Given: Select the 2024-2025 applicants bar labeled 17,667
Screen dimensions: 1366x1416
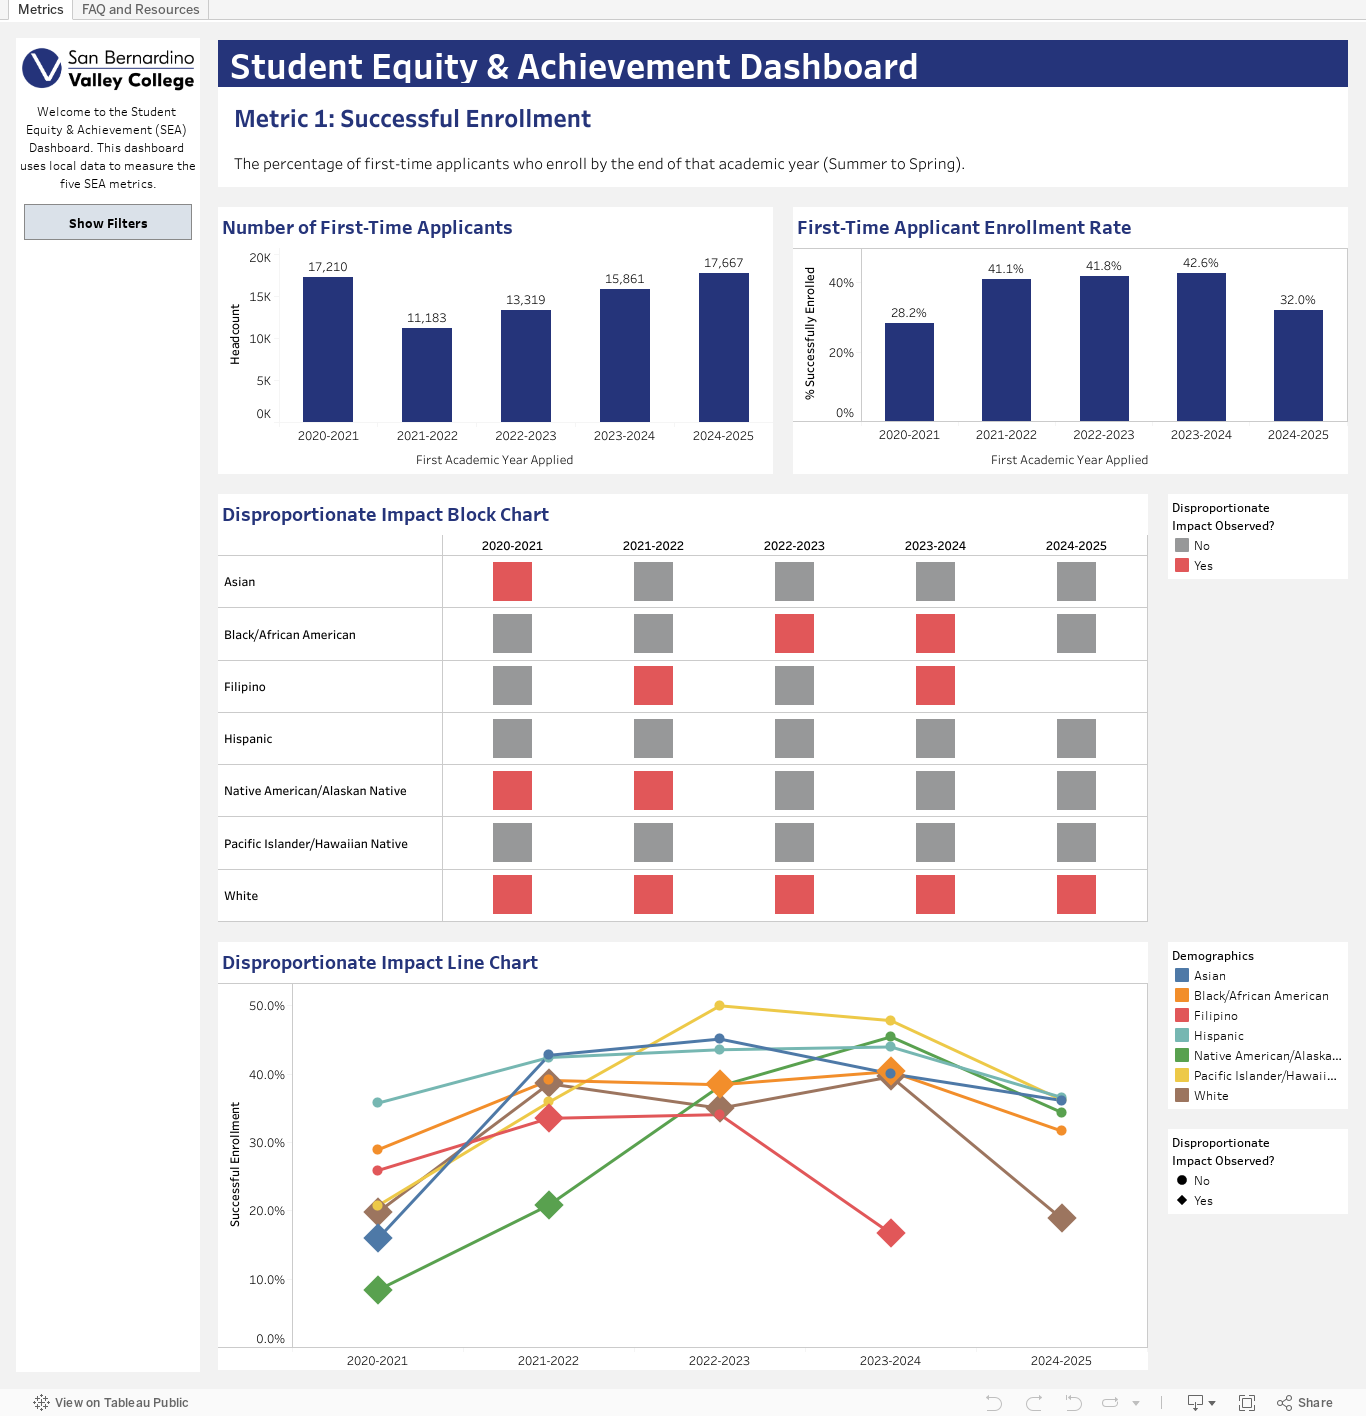Looking at the screenshot, I should pos(724,347).
